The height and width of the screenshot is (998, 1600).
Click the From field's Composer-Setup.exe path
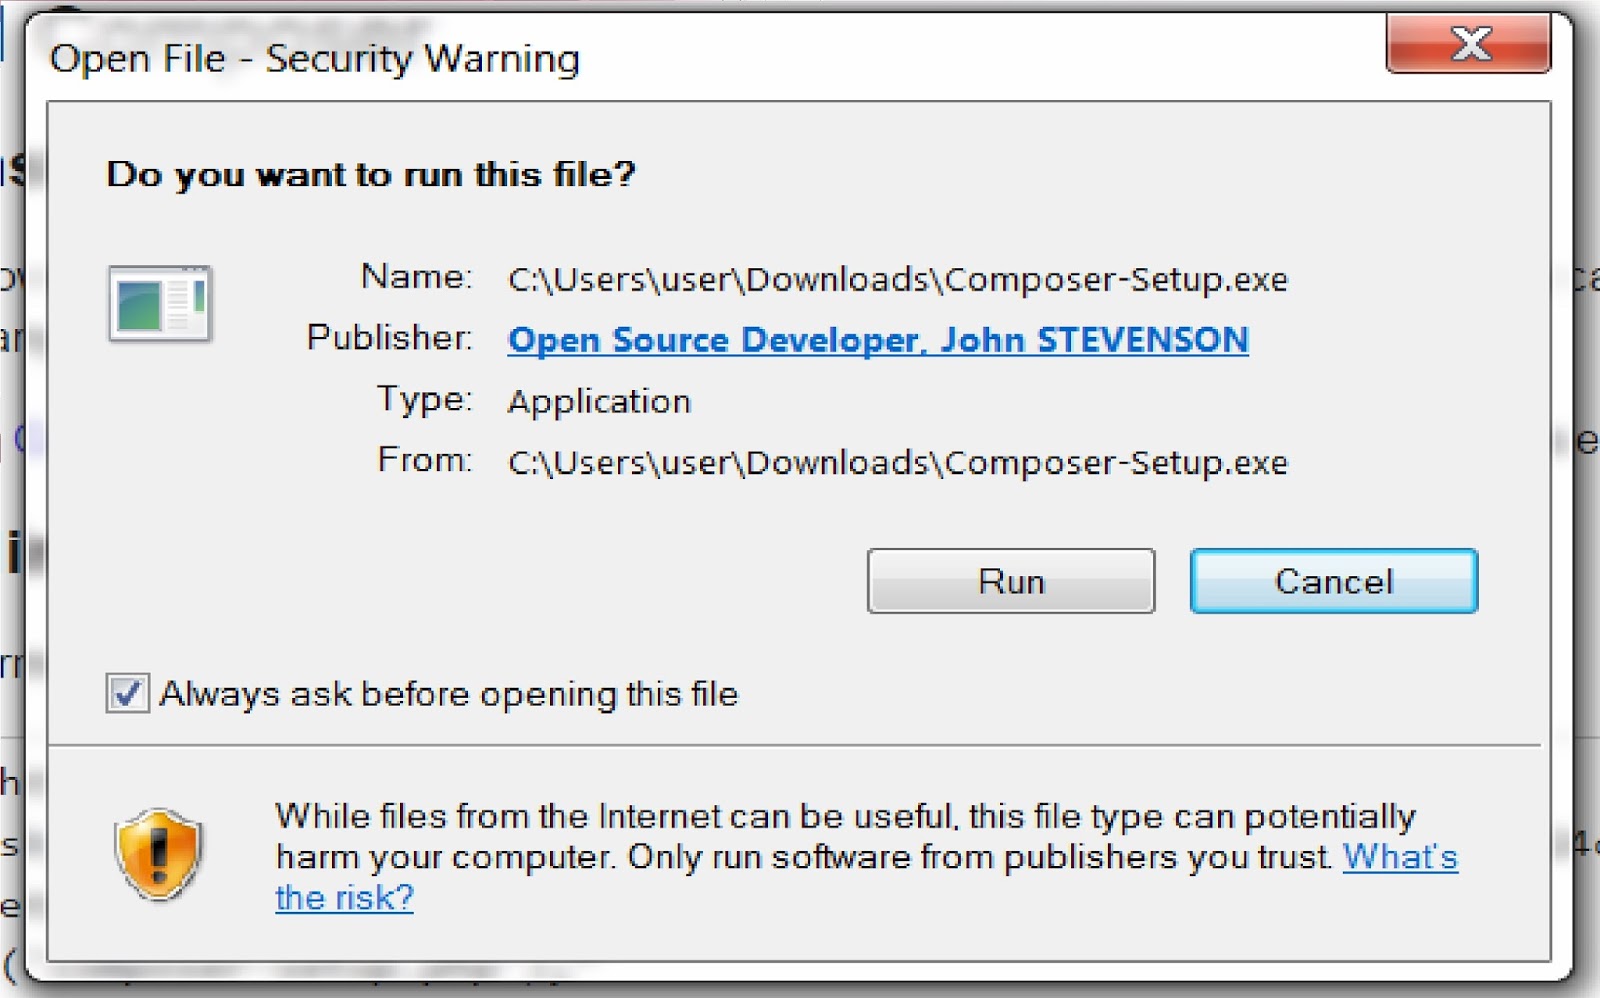[x=897, y=463]
